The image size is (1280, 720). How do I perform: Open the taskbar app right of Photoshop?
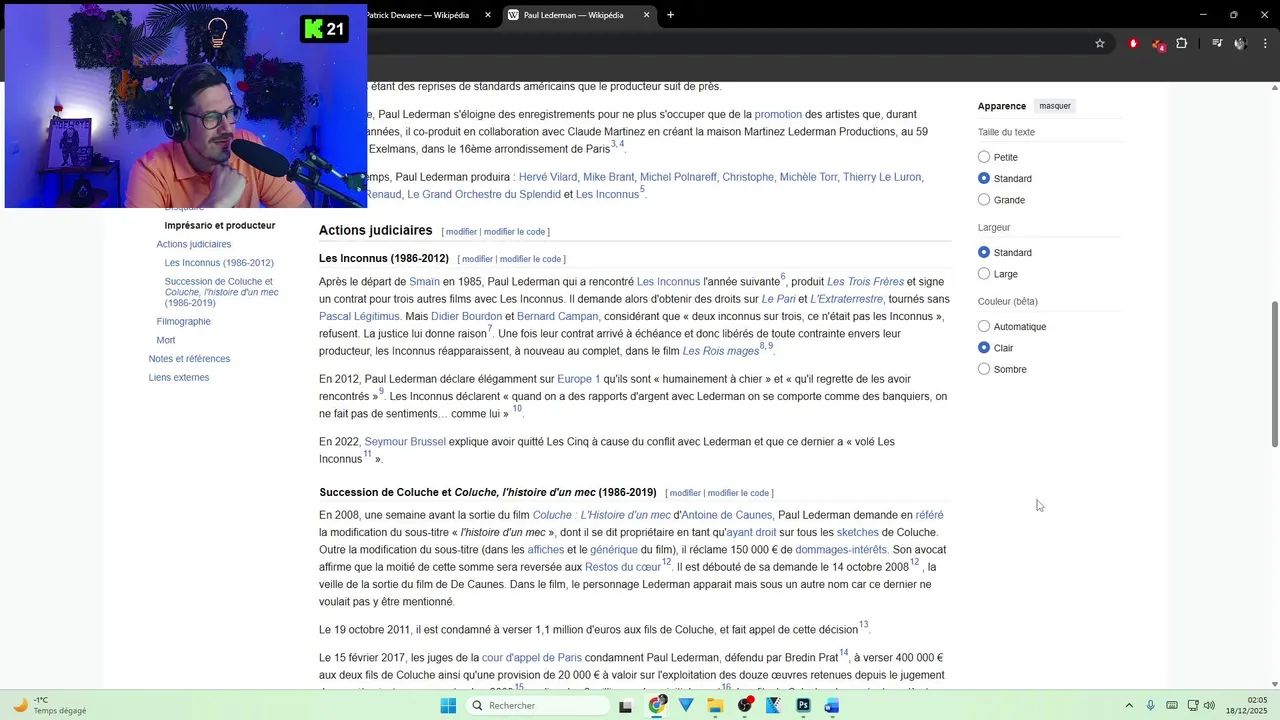coord(832,705)
